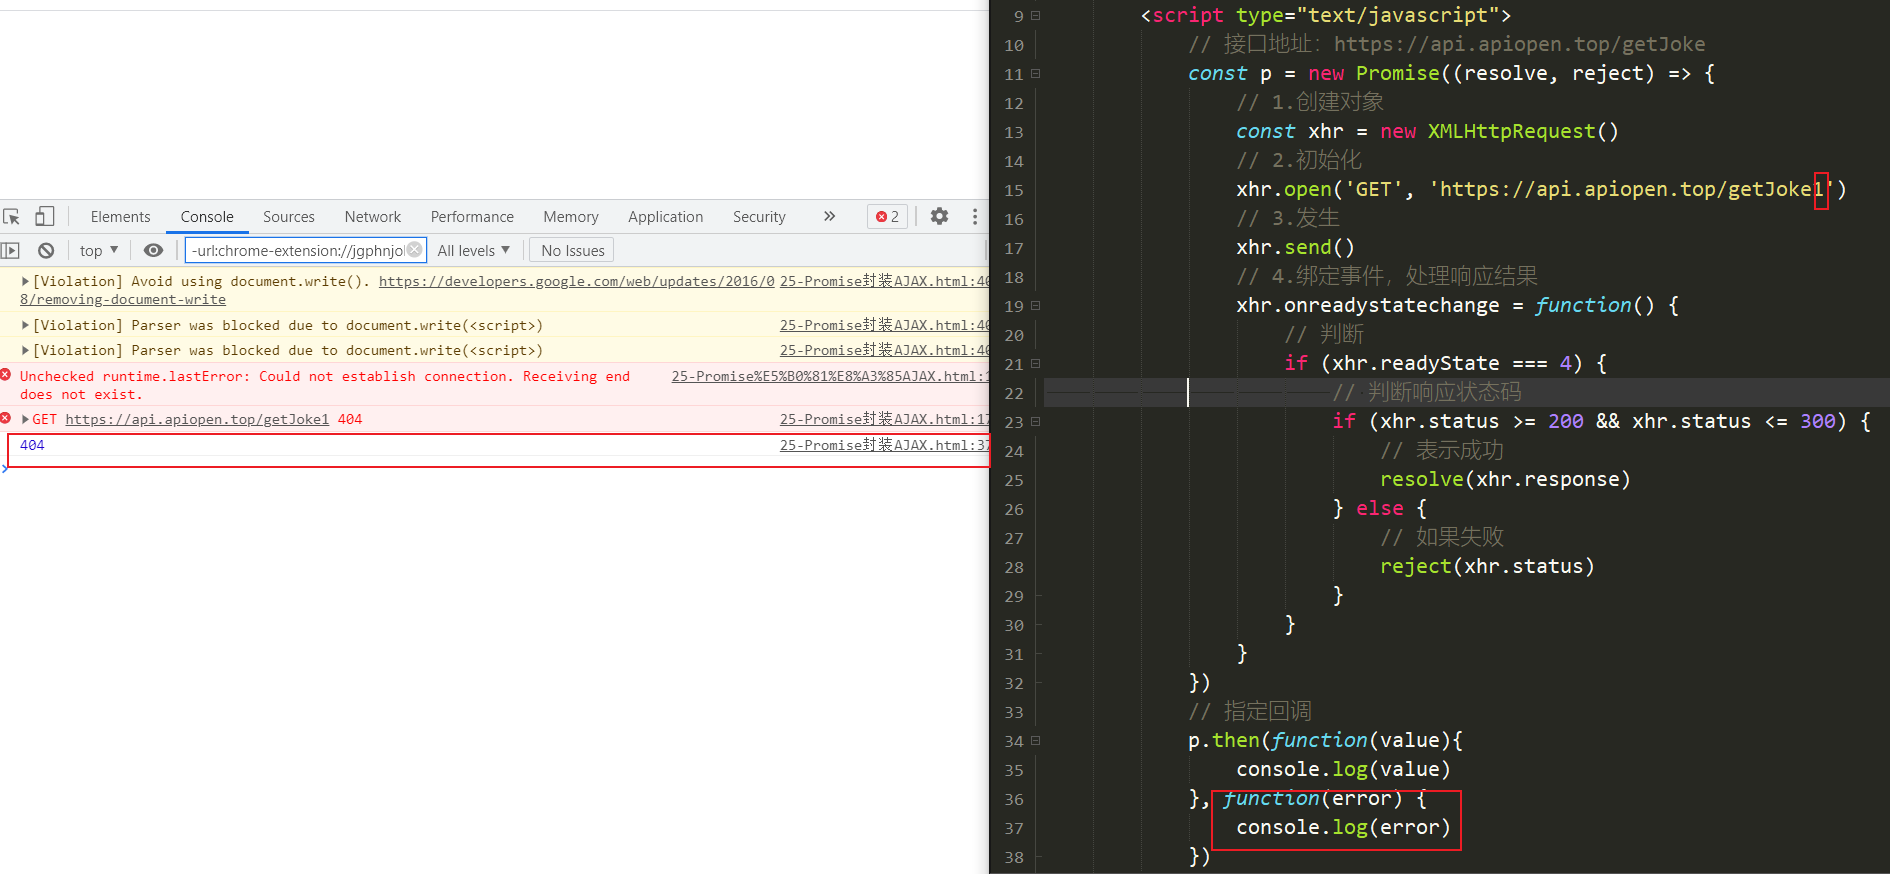This screenshot has width=1890, height=874.
Task: Open source link of the runtime.lastError message
Action: tap(830, 376)
